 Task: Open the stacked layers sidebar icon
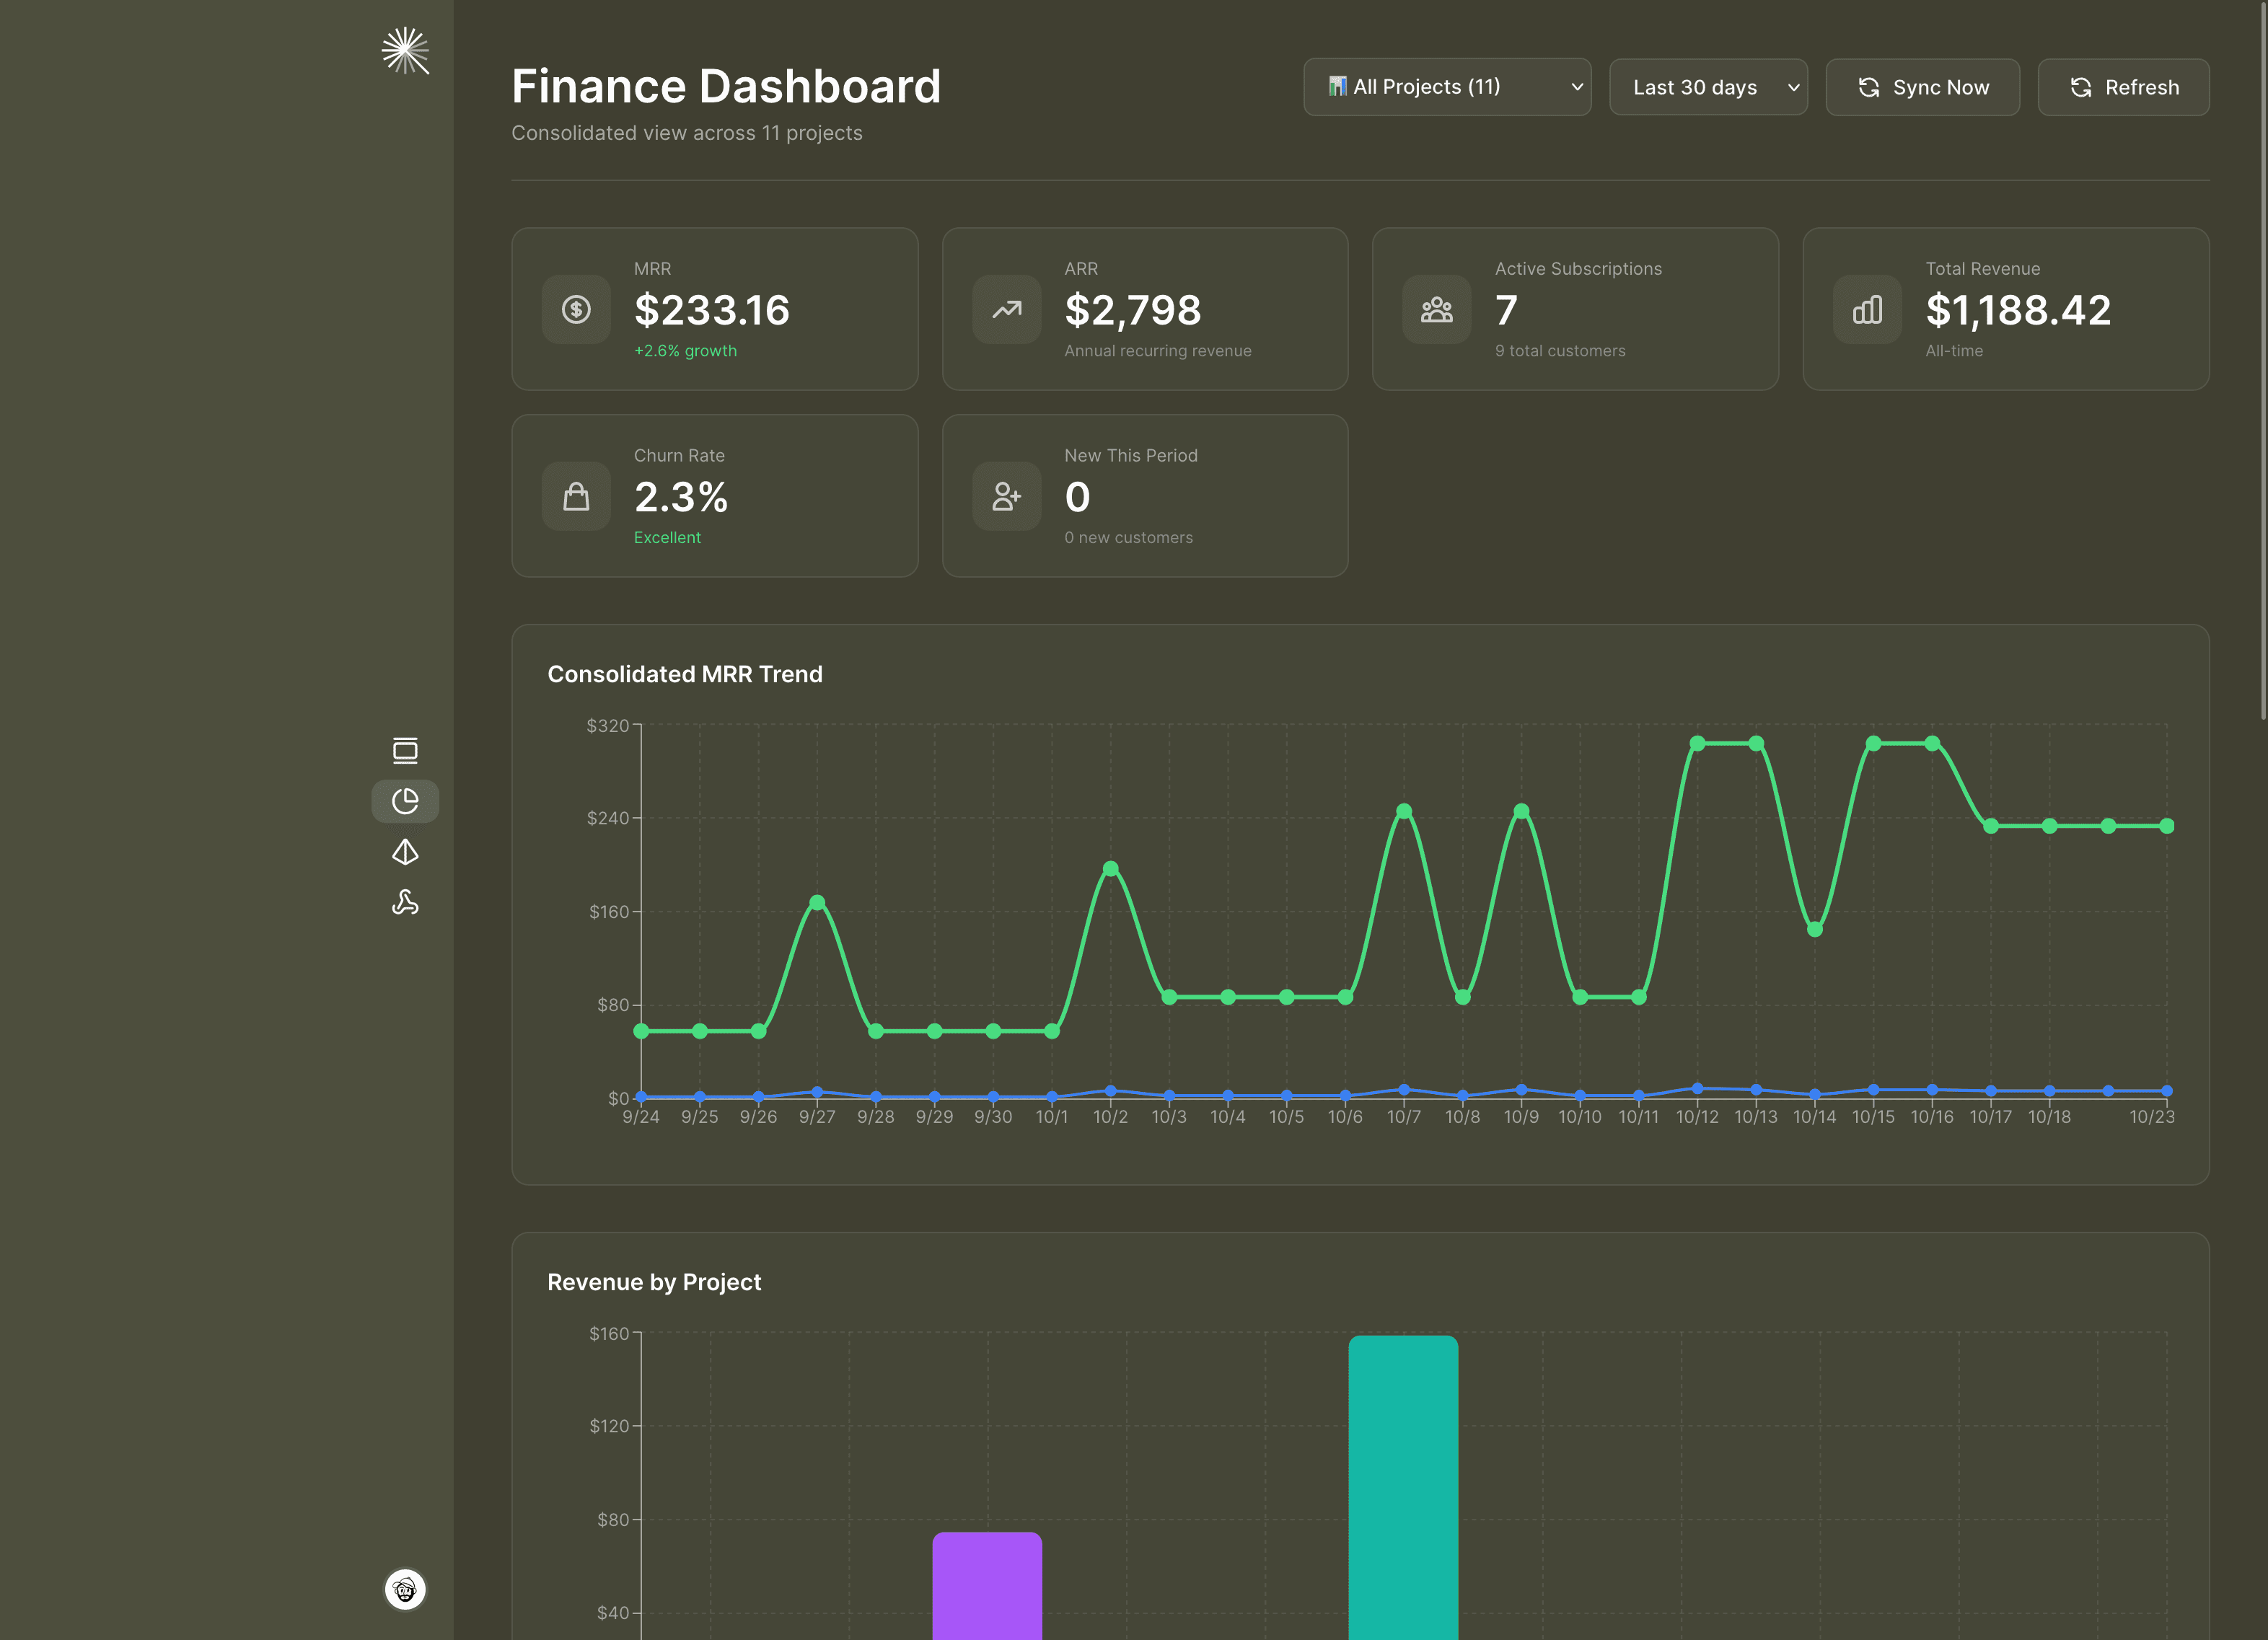(x=405, y=750)
